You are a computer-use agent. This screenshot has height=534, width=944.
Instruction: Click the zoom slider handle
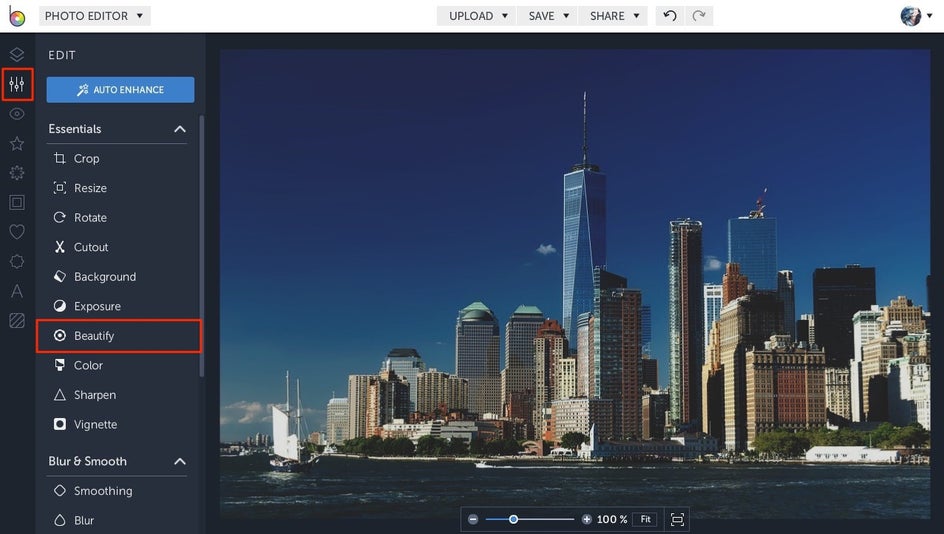click(x=514, y=519)
